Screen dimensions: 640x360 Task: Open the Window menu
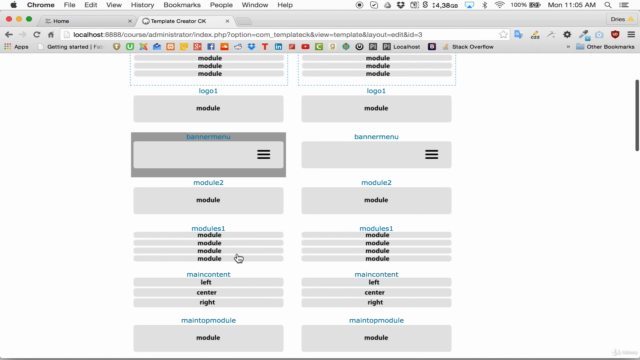[255, 5]
